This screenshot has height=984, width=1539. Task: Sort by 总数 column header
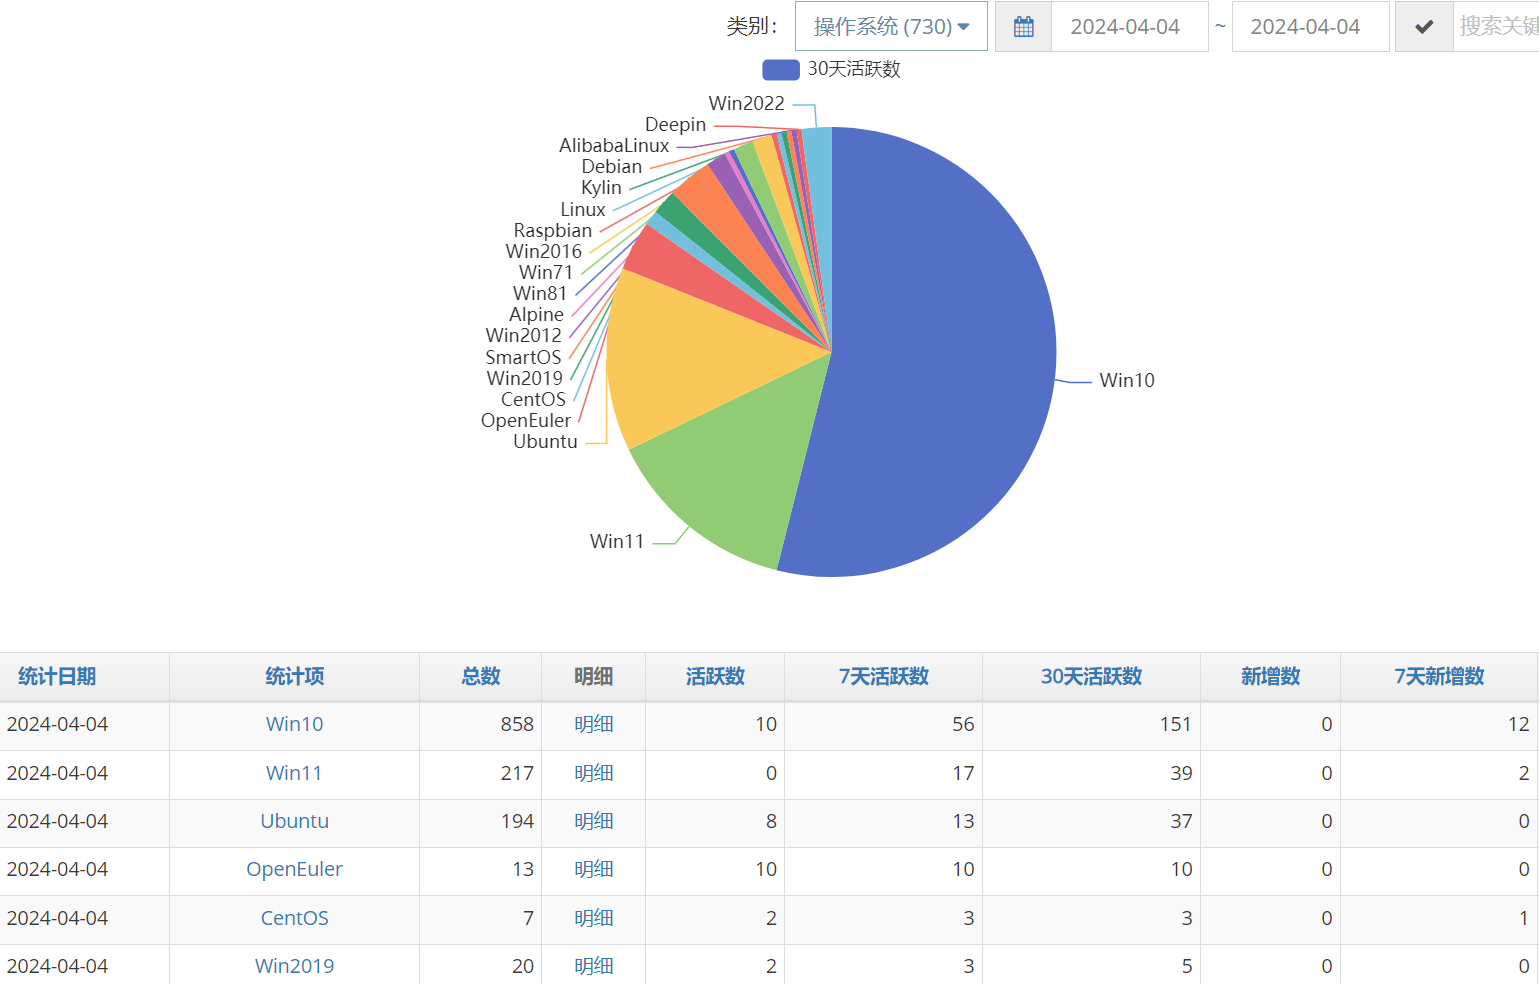[481, 676]
